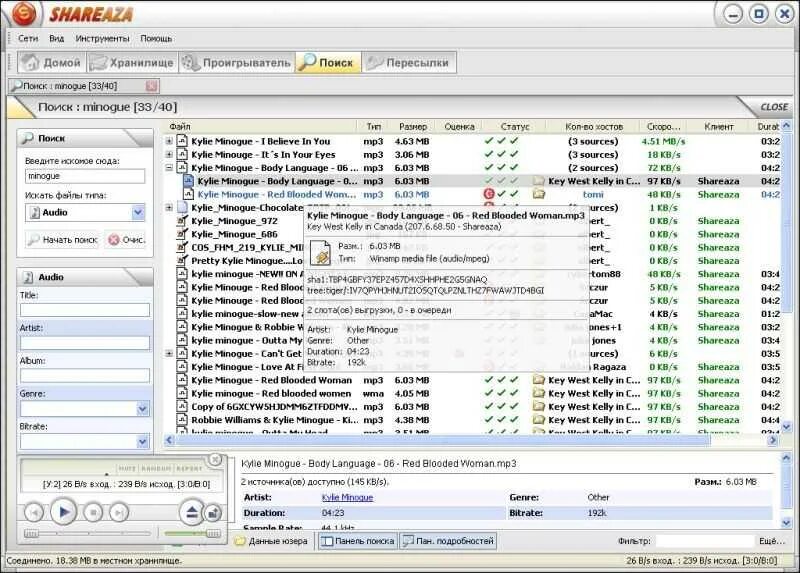The height and width of the screenshot is (573, 800).
Task: Expand the 'It's In Your Eyes' result row
Action: [169, 154]
